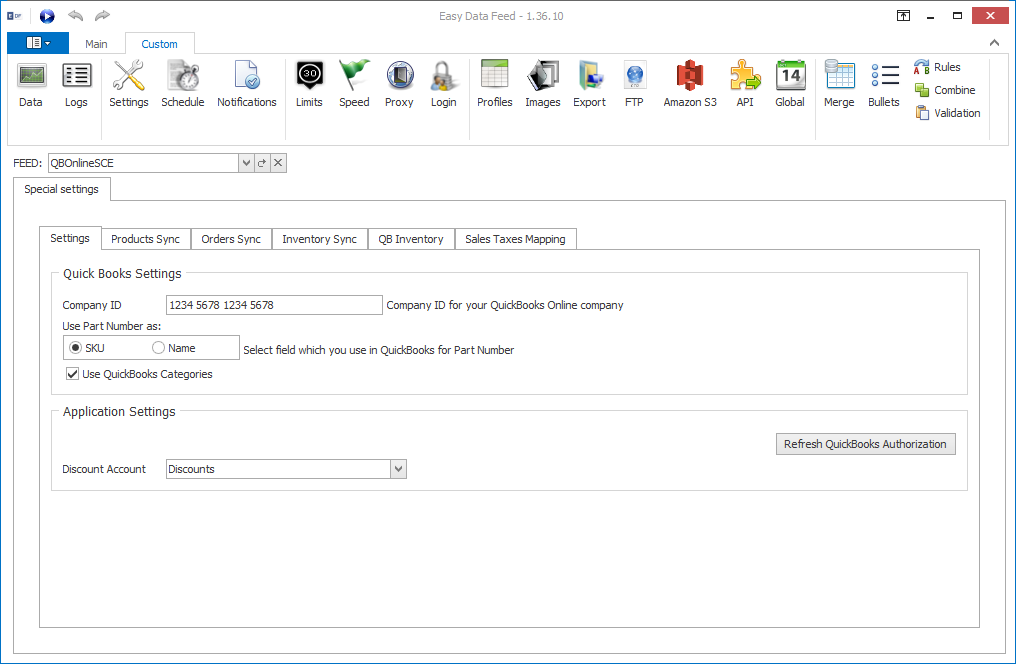Screen dimensions: 1016x664
Task: Select the inner Settings tab
Action: [70, 238]
